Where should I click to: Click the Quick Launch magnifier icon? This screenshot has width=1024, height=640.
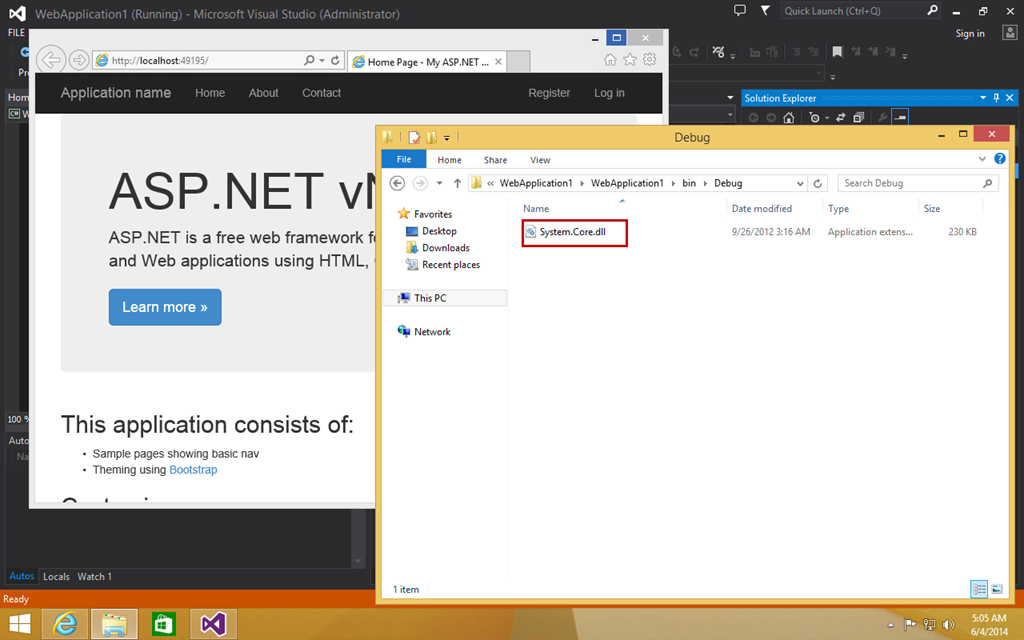(x=933, y=10)
